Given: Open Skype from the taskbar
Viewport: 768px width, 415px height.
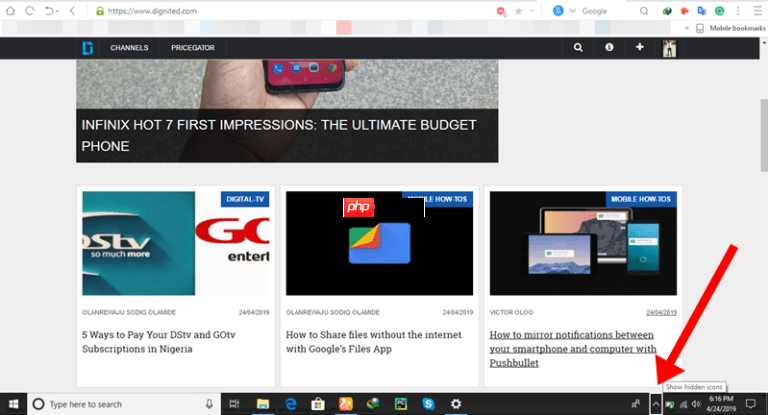Looking at the screenshot, I should (428, 404).
